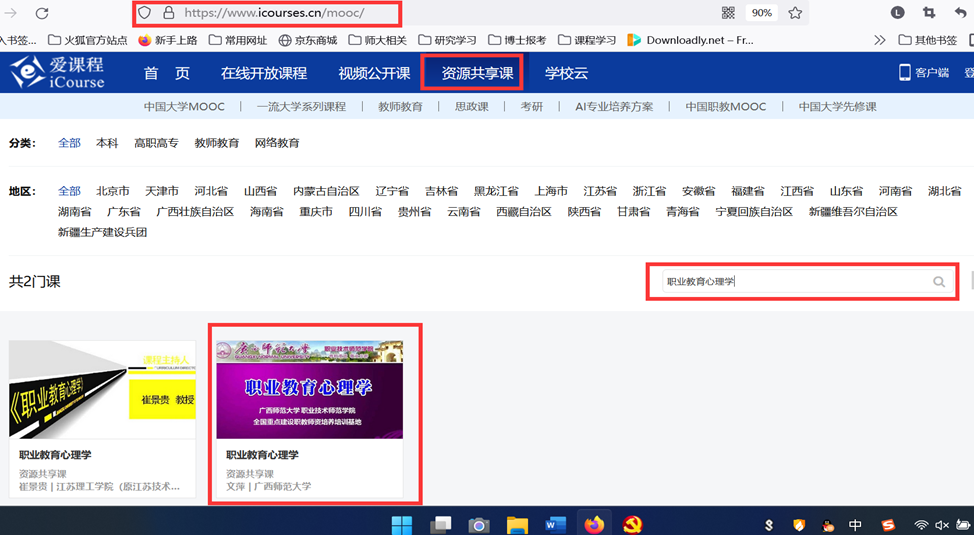Open the 常用网址 bookmark folder

pyautogui.click(x=238, y=40)
